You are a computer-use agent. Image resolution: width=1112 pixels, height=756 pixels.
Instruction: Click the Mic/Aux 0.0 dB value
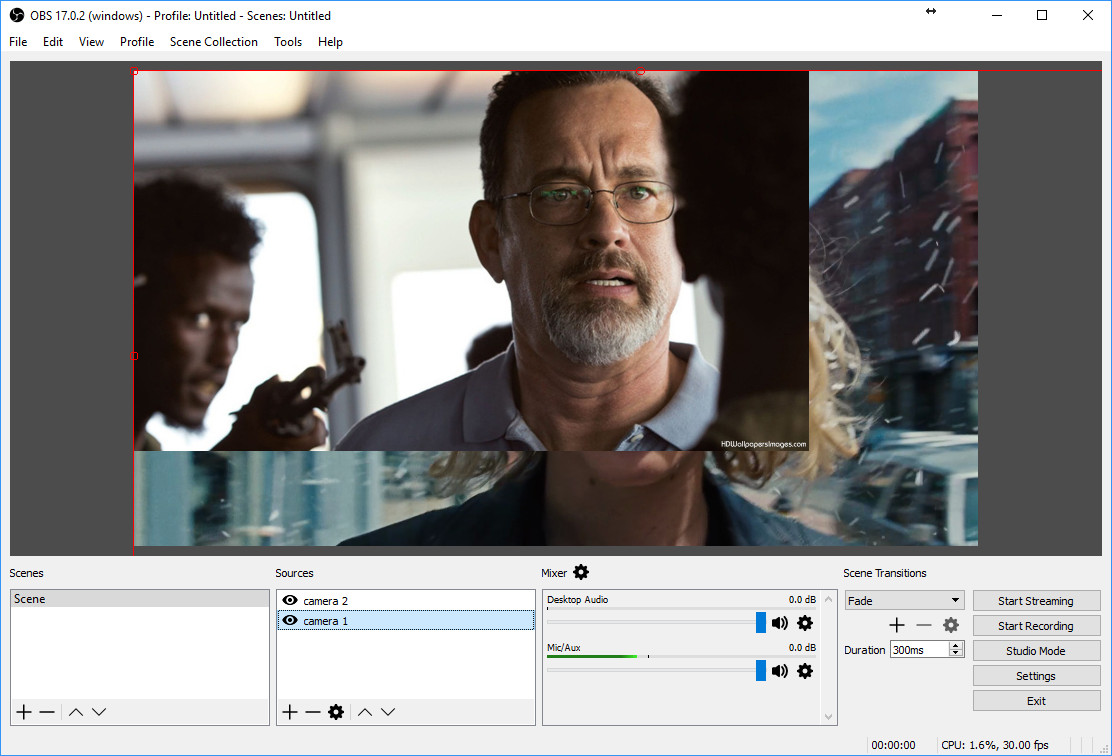[x=802, y=647]
